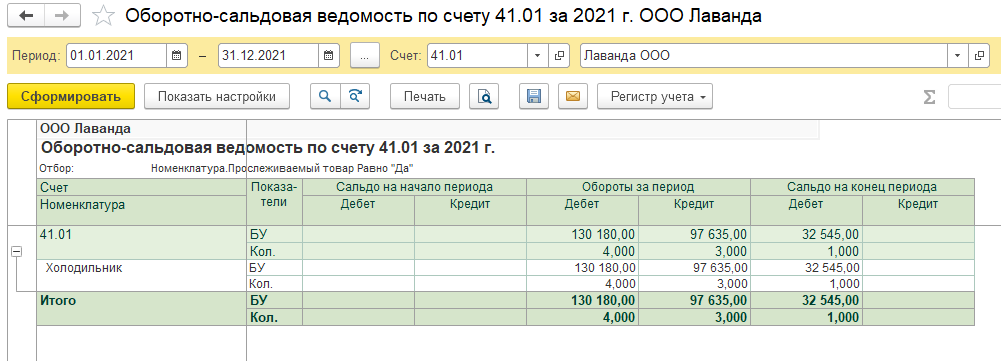
Task: Open period selection with ellipsis button
Action: 365,56
